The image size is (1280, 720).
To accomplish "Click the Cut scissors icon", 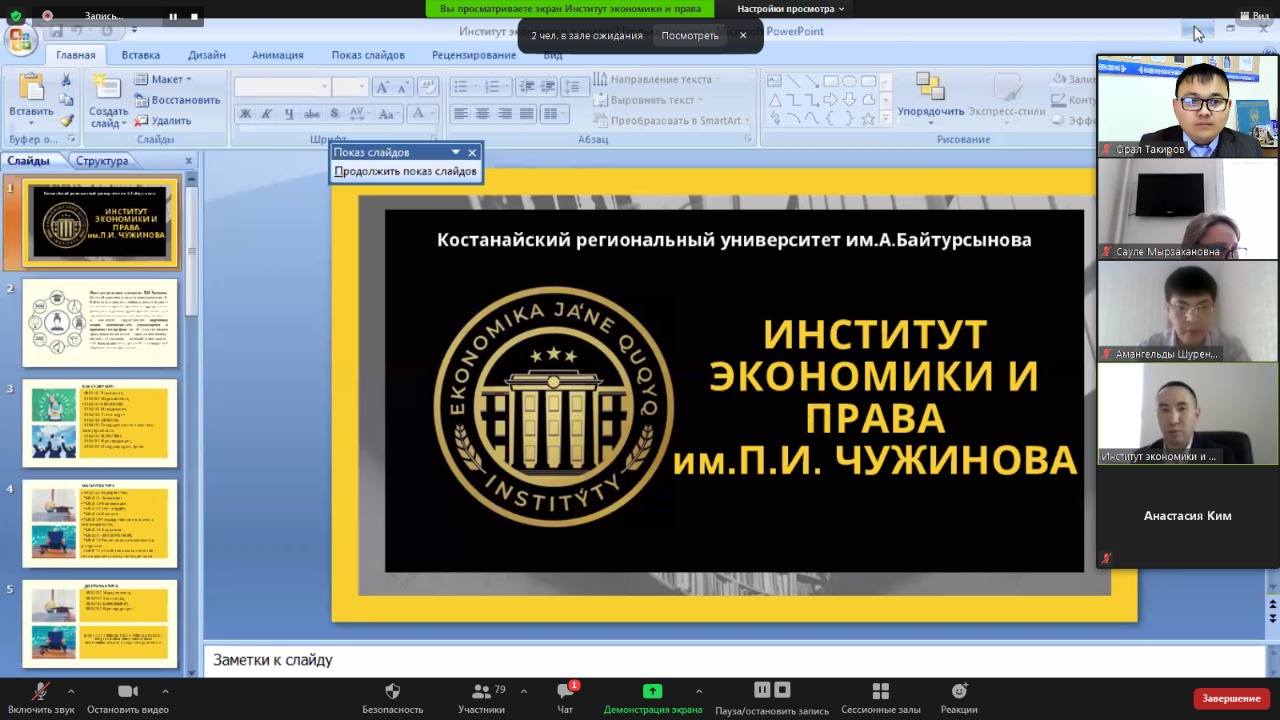I will tap(66, 80).
